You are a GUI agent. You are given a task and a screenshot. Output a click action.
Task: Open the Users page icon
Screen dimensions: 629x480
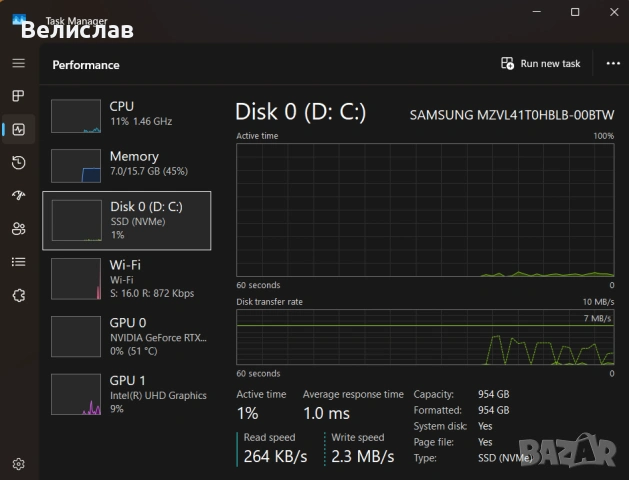pos(18,229)
